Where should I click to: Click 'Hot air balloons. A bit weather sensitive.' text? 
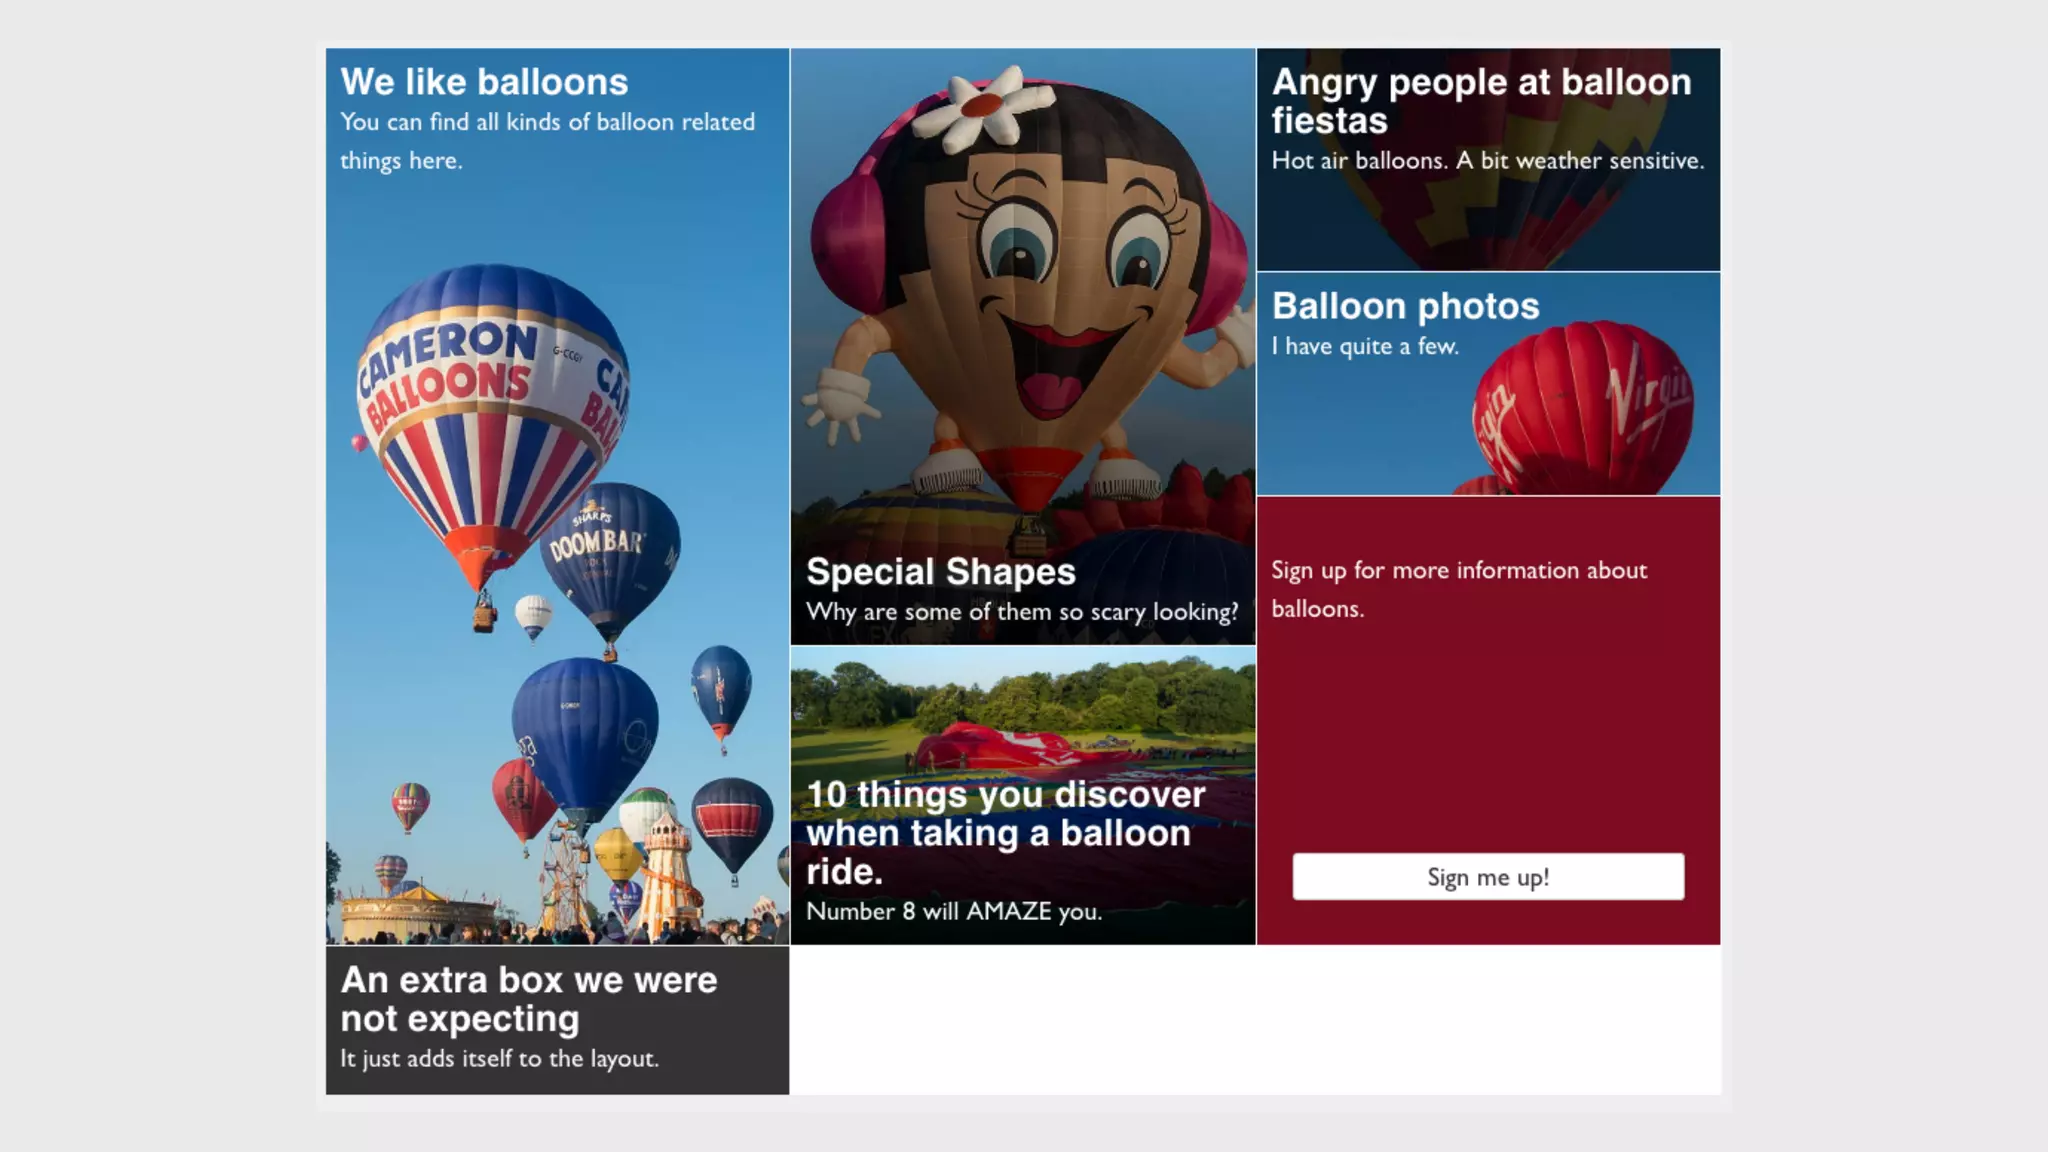tap(1487, 160)
